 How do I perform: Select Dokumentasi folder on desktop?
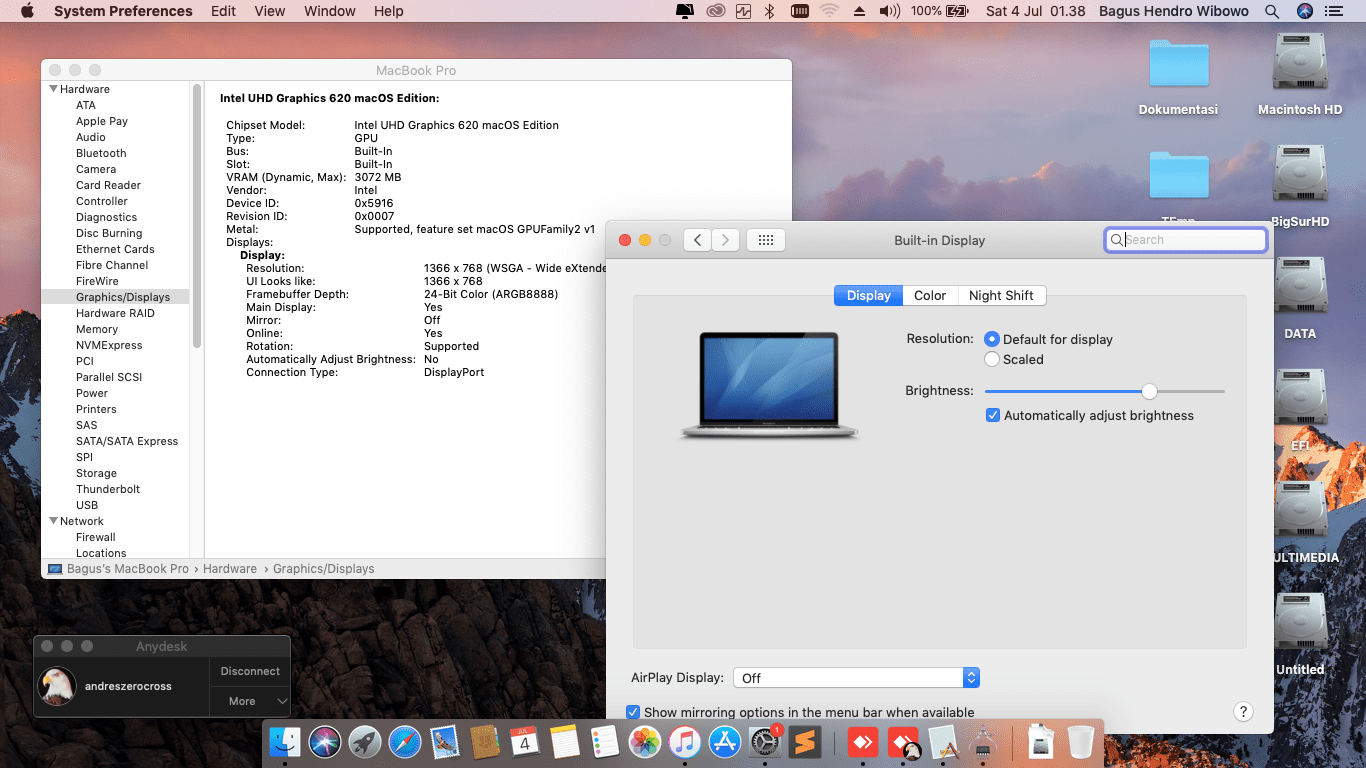[x=1178, y=77]
